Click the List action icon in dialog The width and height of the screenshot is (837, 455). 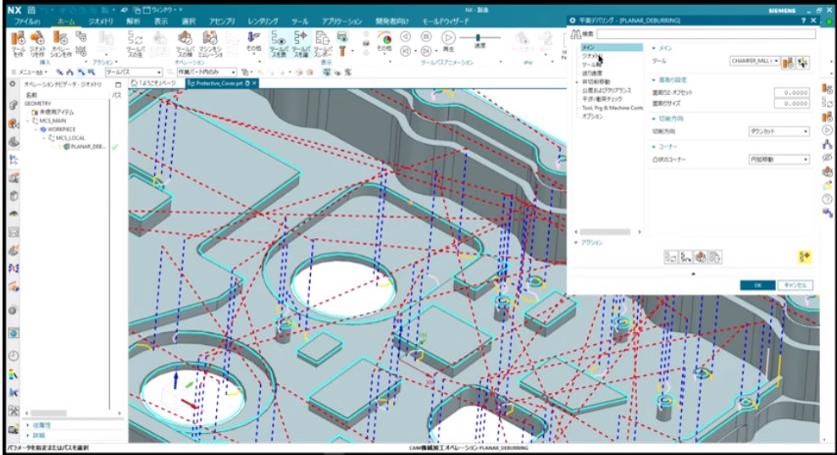[715, 257]
